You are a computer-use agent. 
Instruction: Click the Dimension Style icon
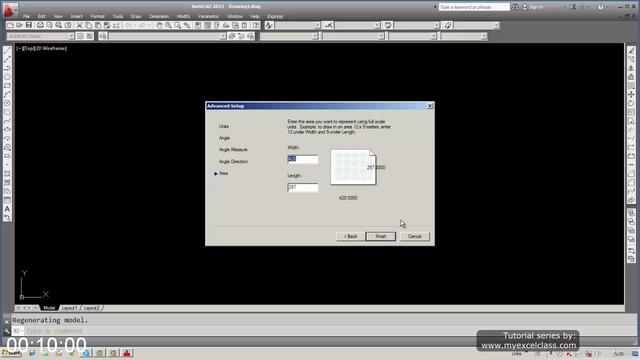(329, 25)
